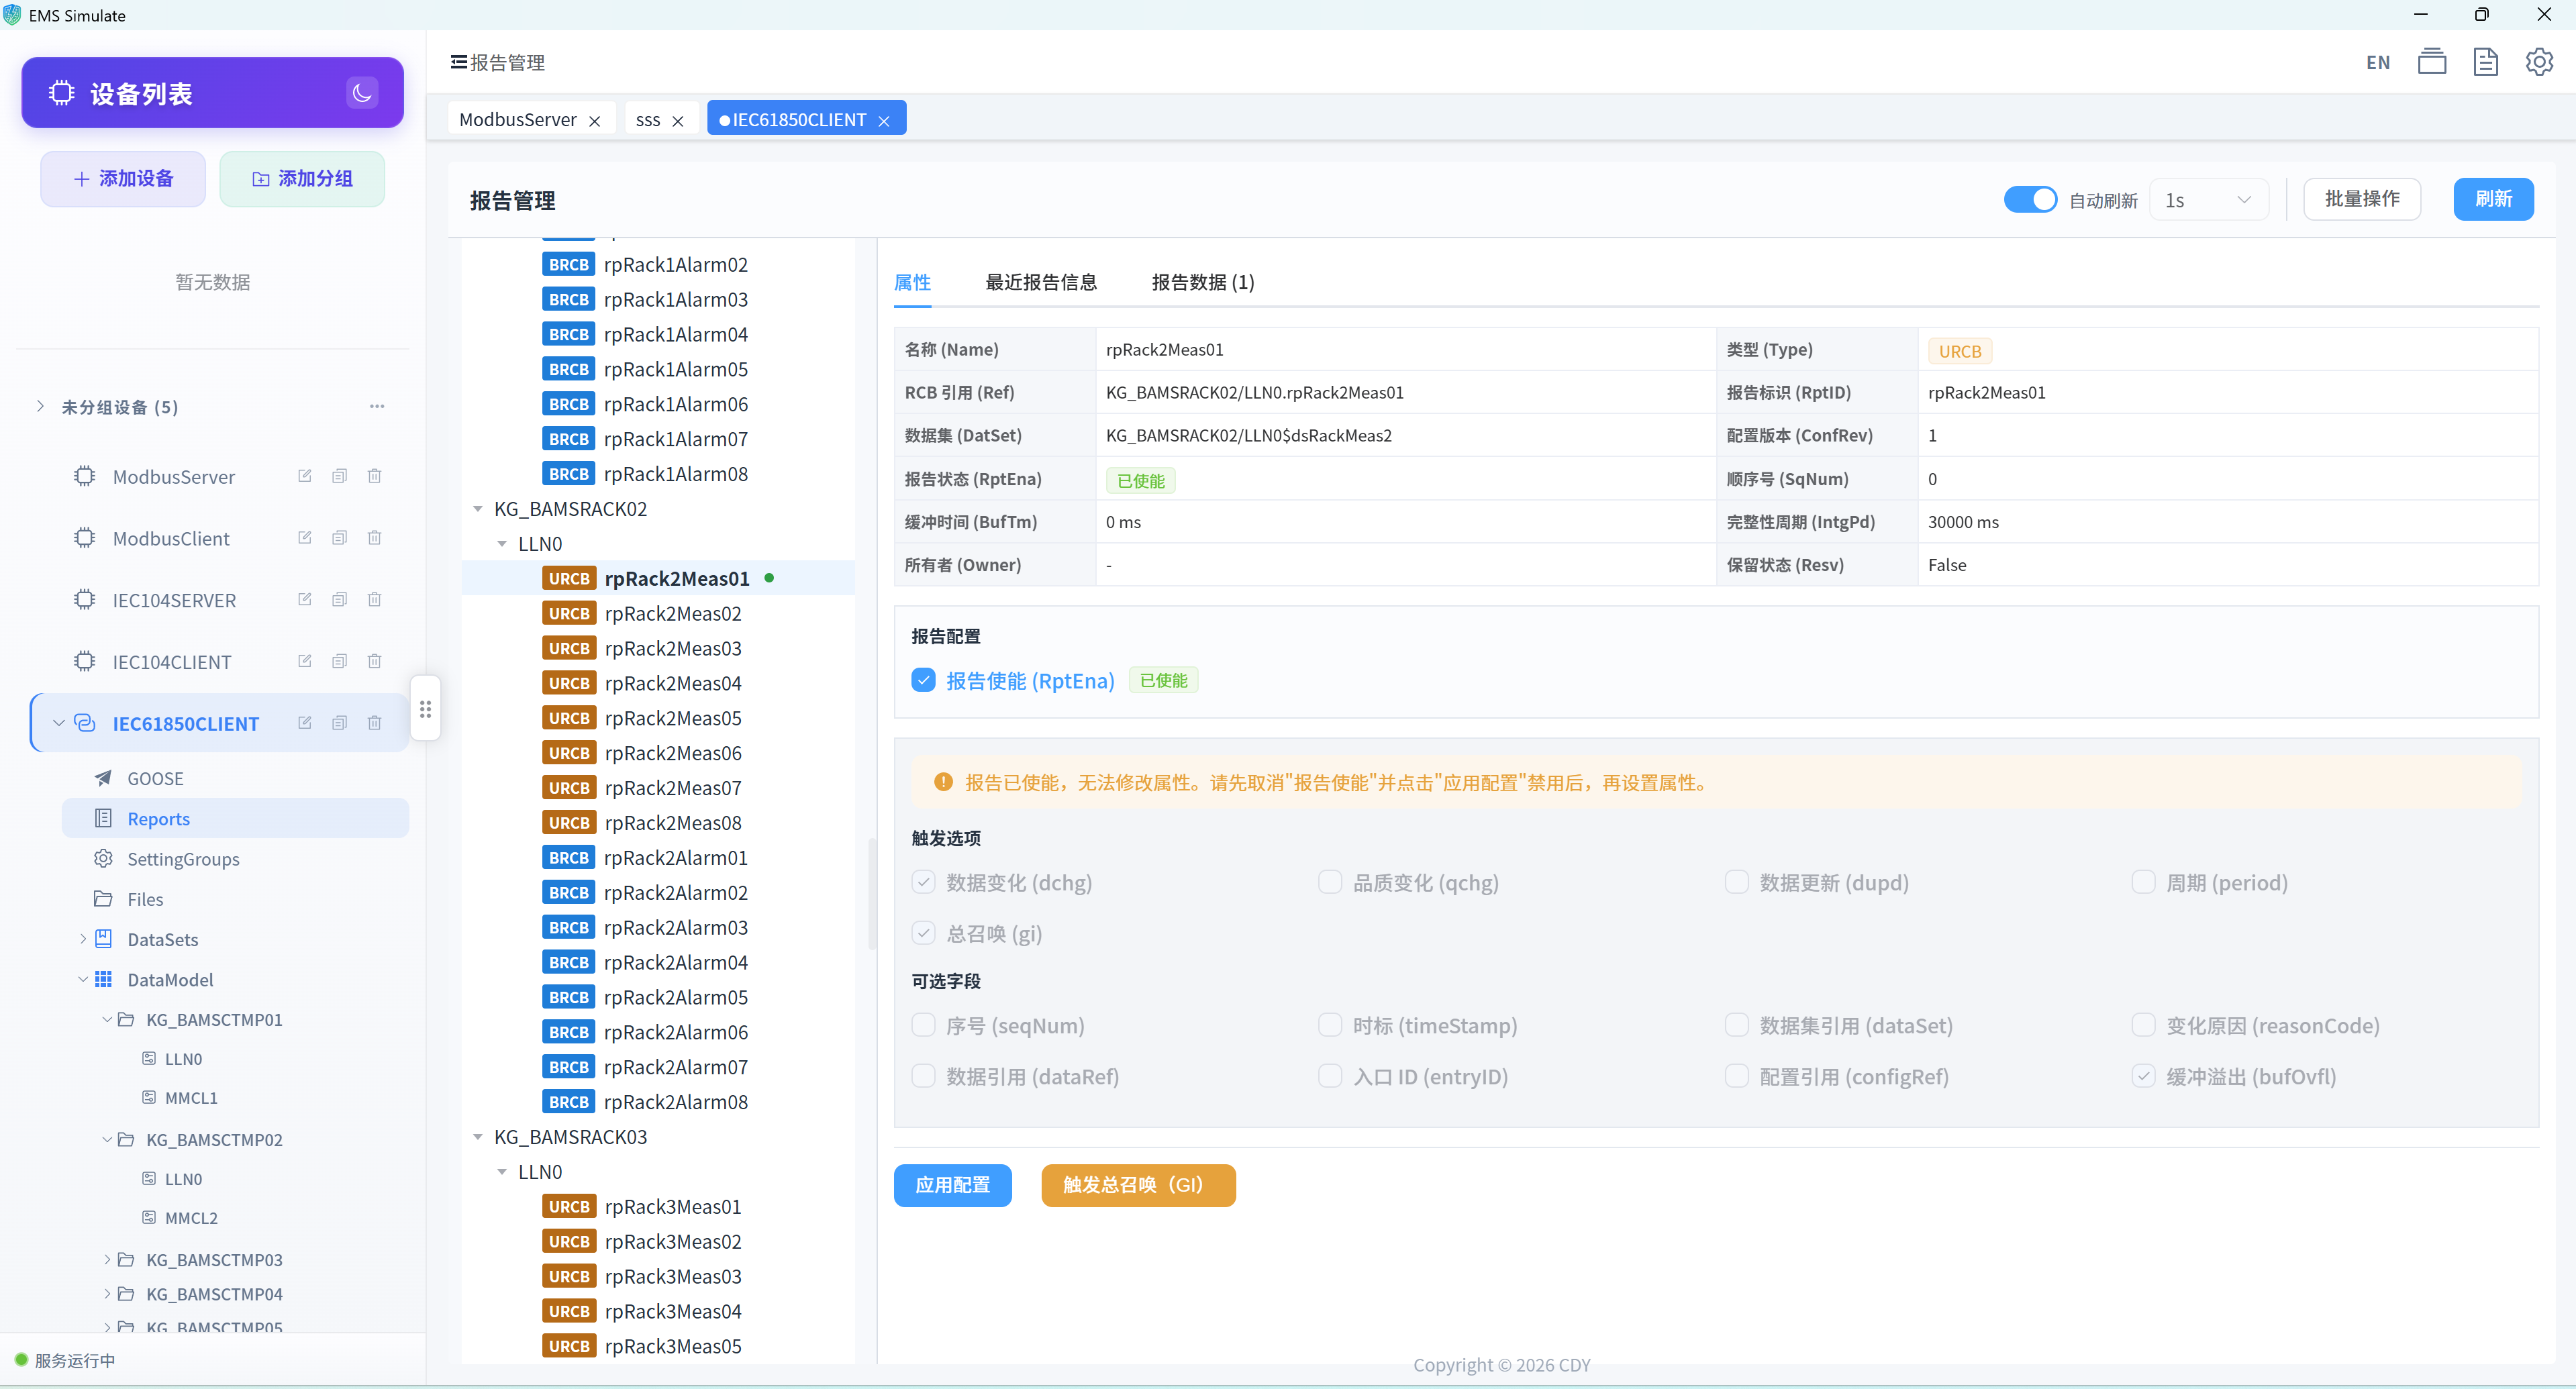Delete the ModbusClient device
Screen dimensions: 2576x1389
pos(375,538)
